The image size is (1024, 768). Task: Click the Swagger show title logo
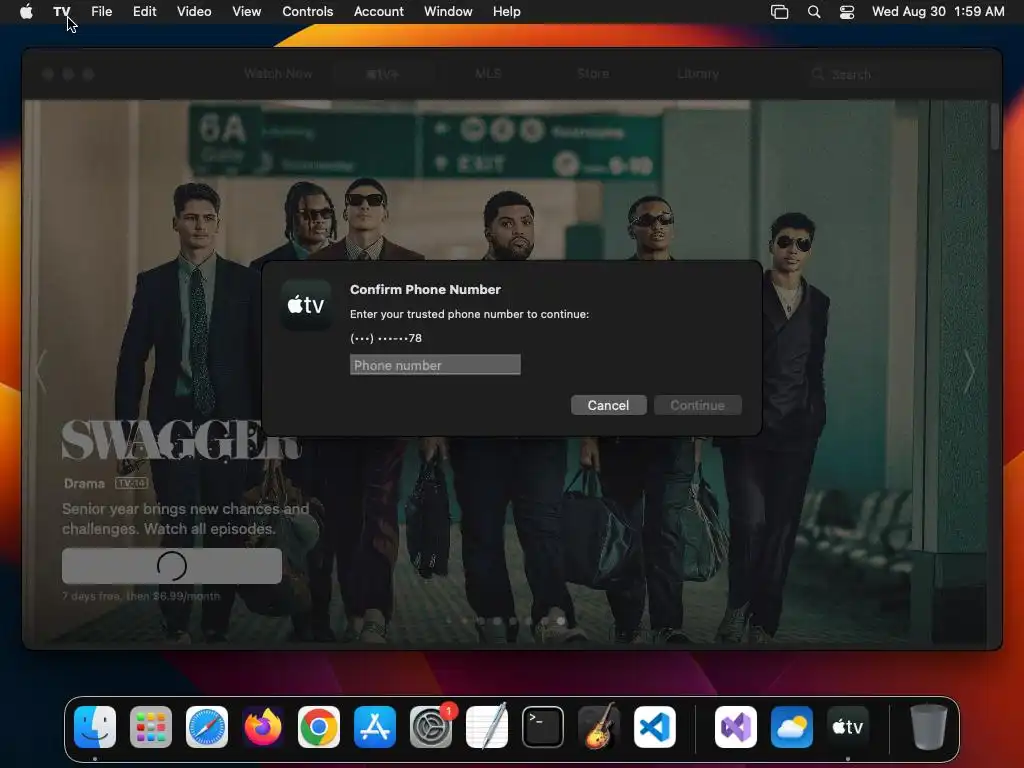181,440
